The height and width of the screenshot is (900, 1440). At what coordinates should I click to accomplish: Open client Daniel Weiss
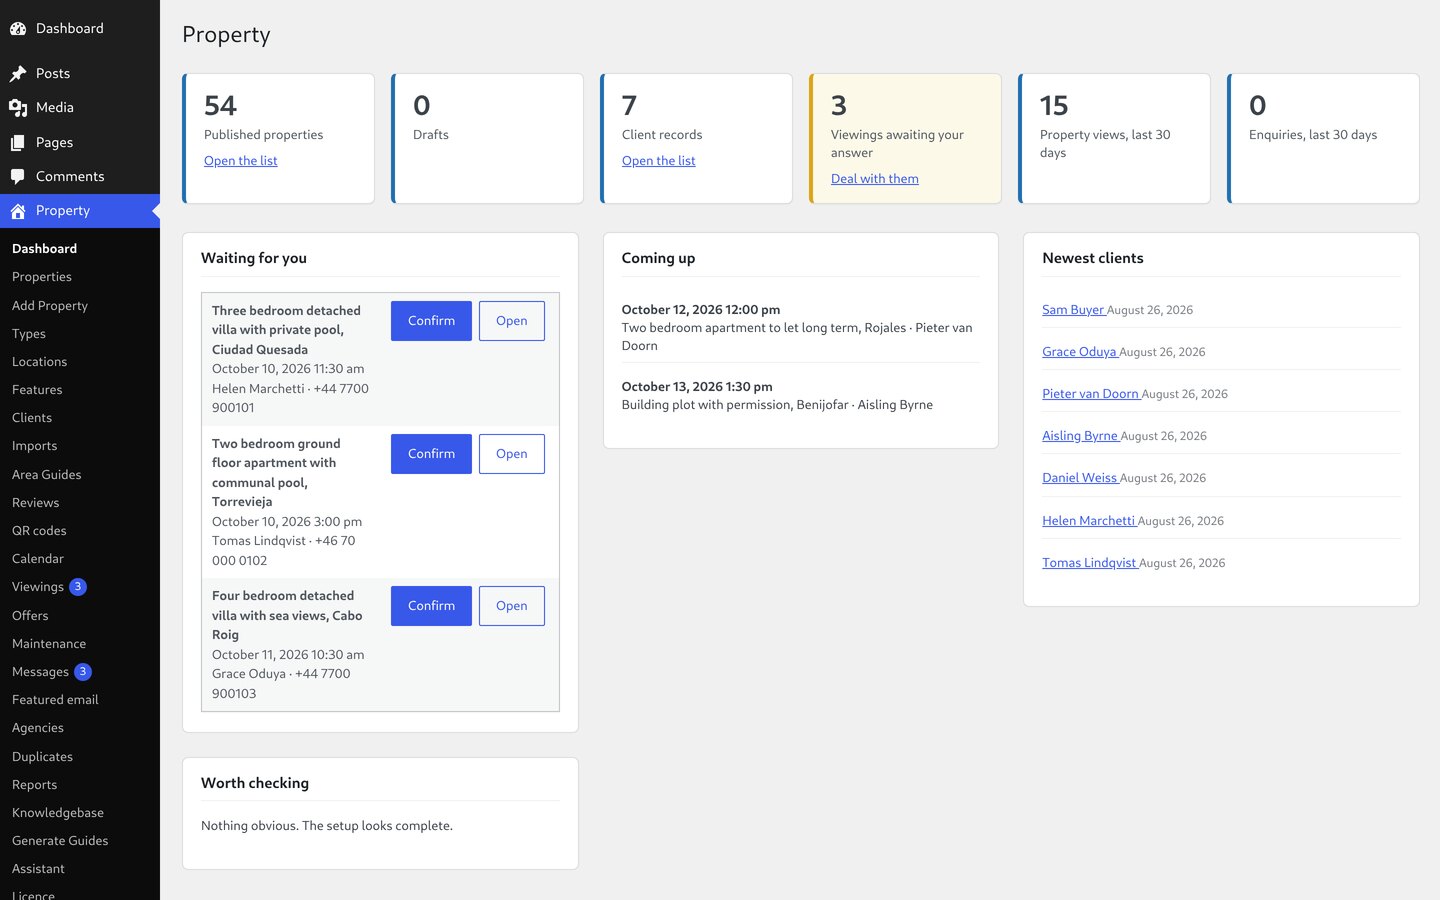[1080, 478]
